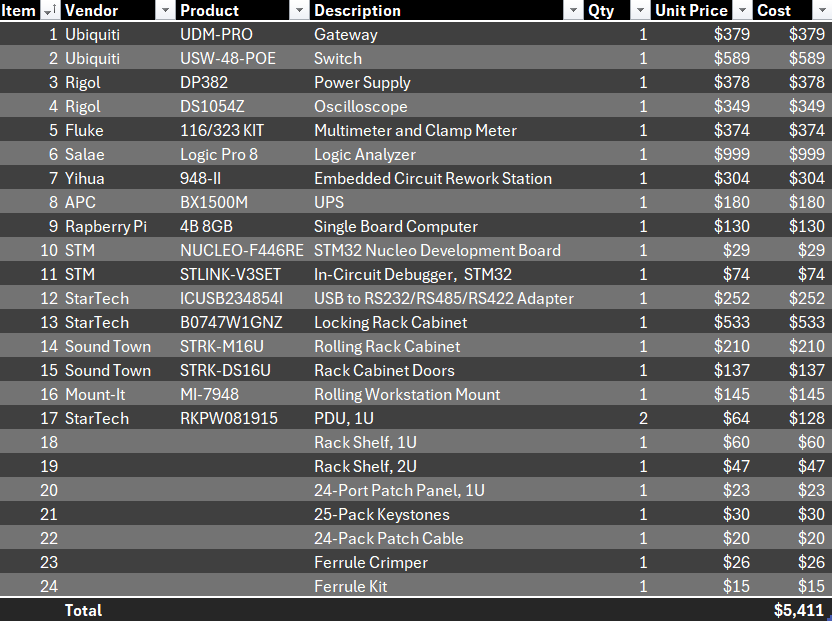This screenshot has height=621, width=832.
Task: Click the $128 cost cell
Action: pyautogui.click(x=792, y=419)
